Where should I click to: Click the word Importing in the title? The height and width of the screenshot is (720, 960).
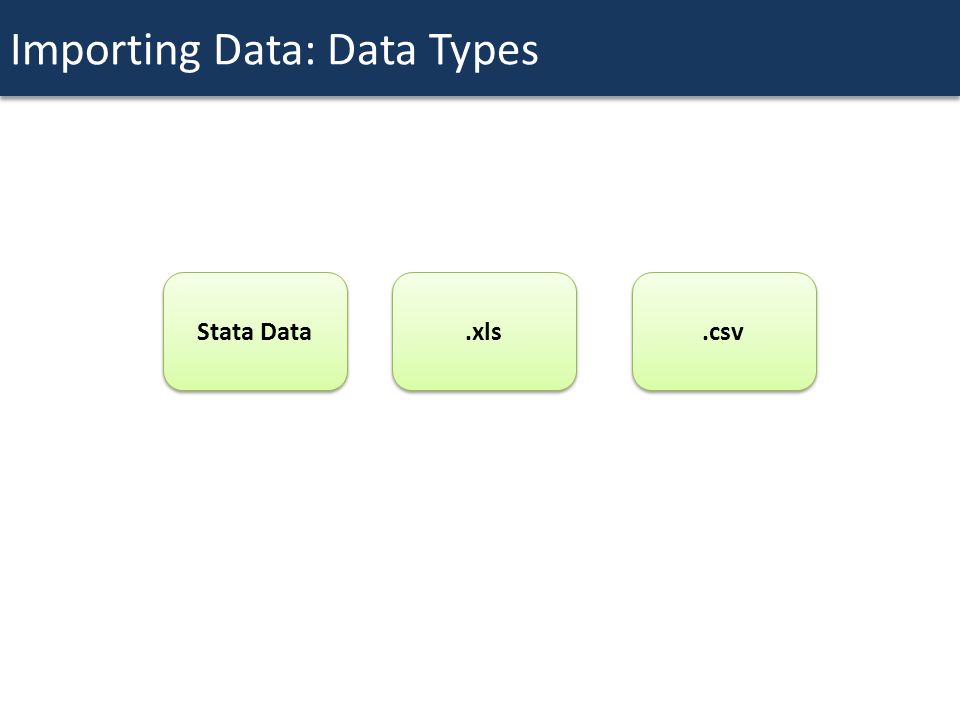tap(105, 50)
